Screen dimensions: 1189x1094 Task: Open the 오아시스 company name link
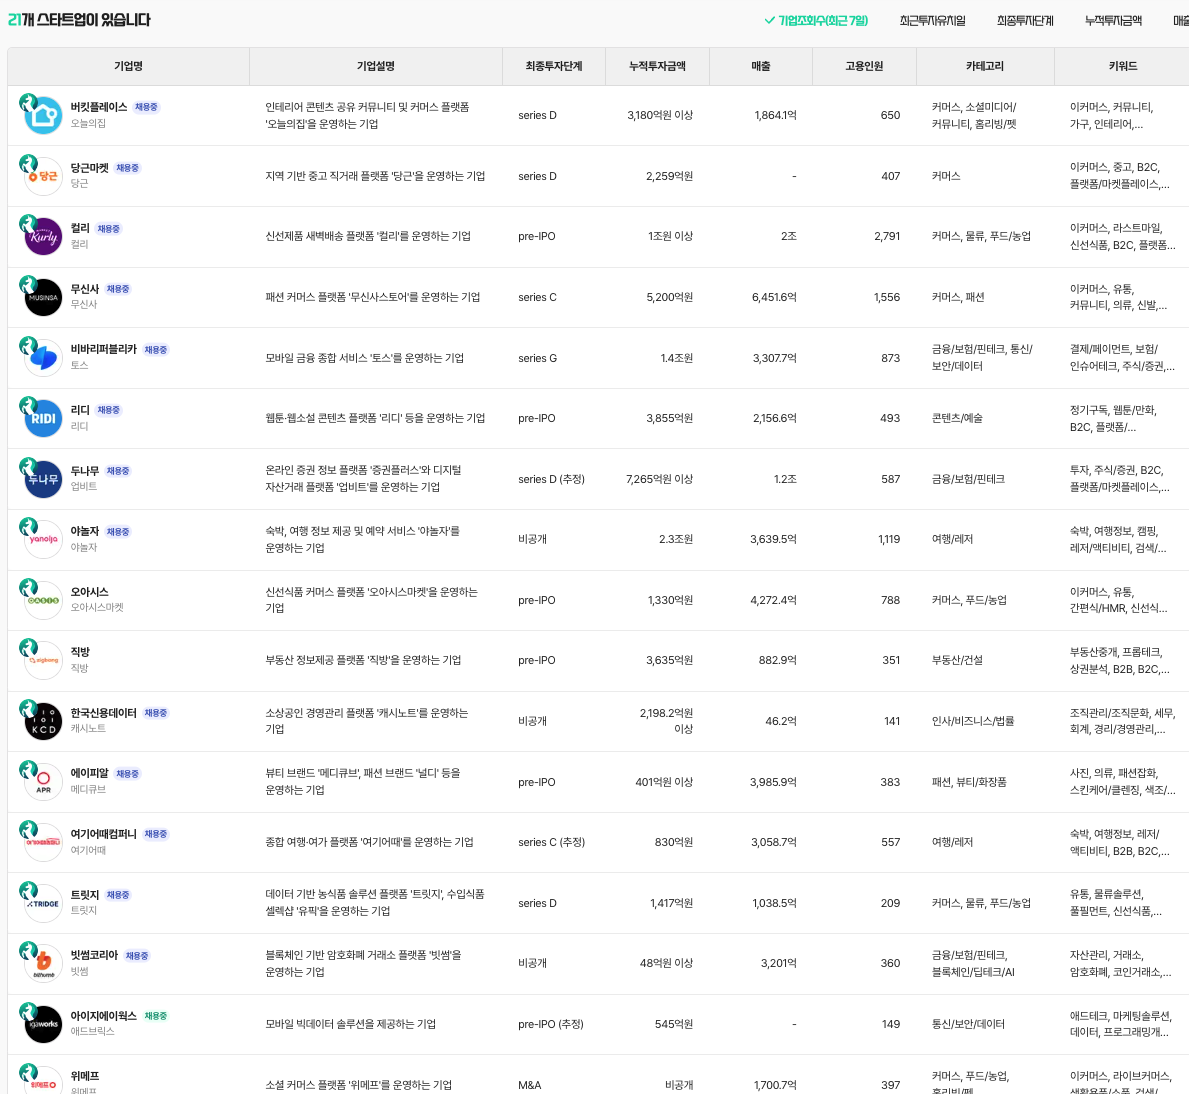(89, 591)
